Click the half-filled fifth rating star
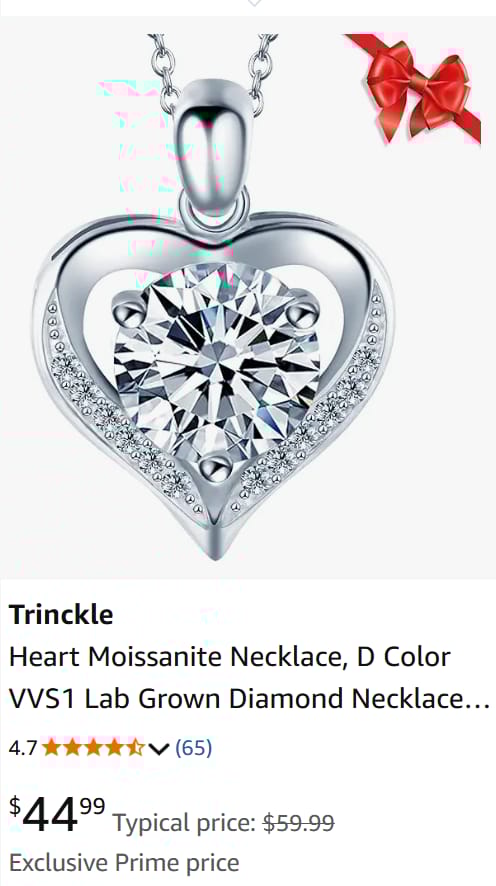 coord(135,748)
